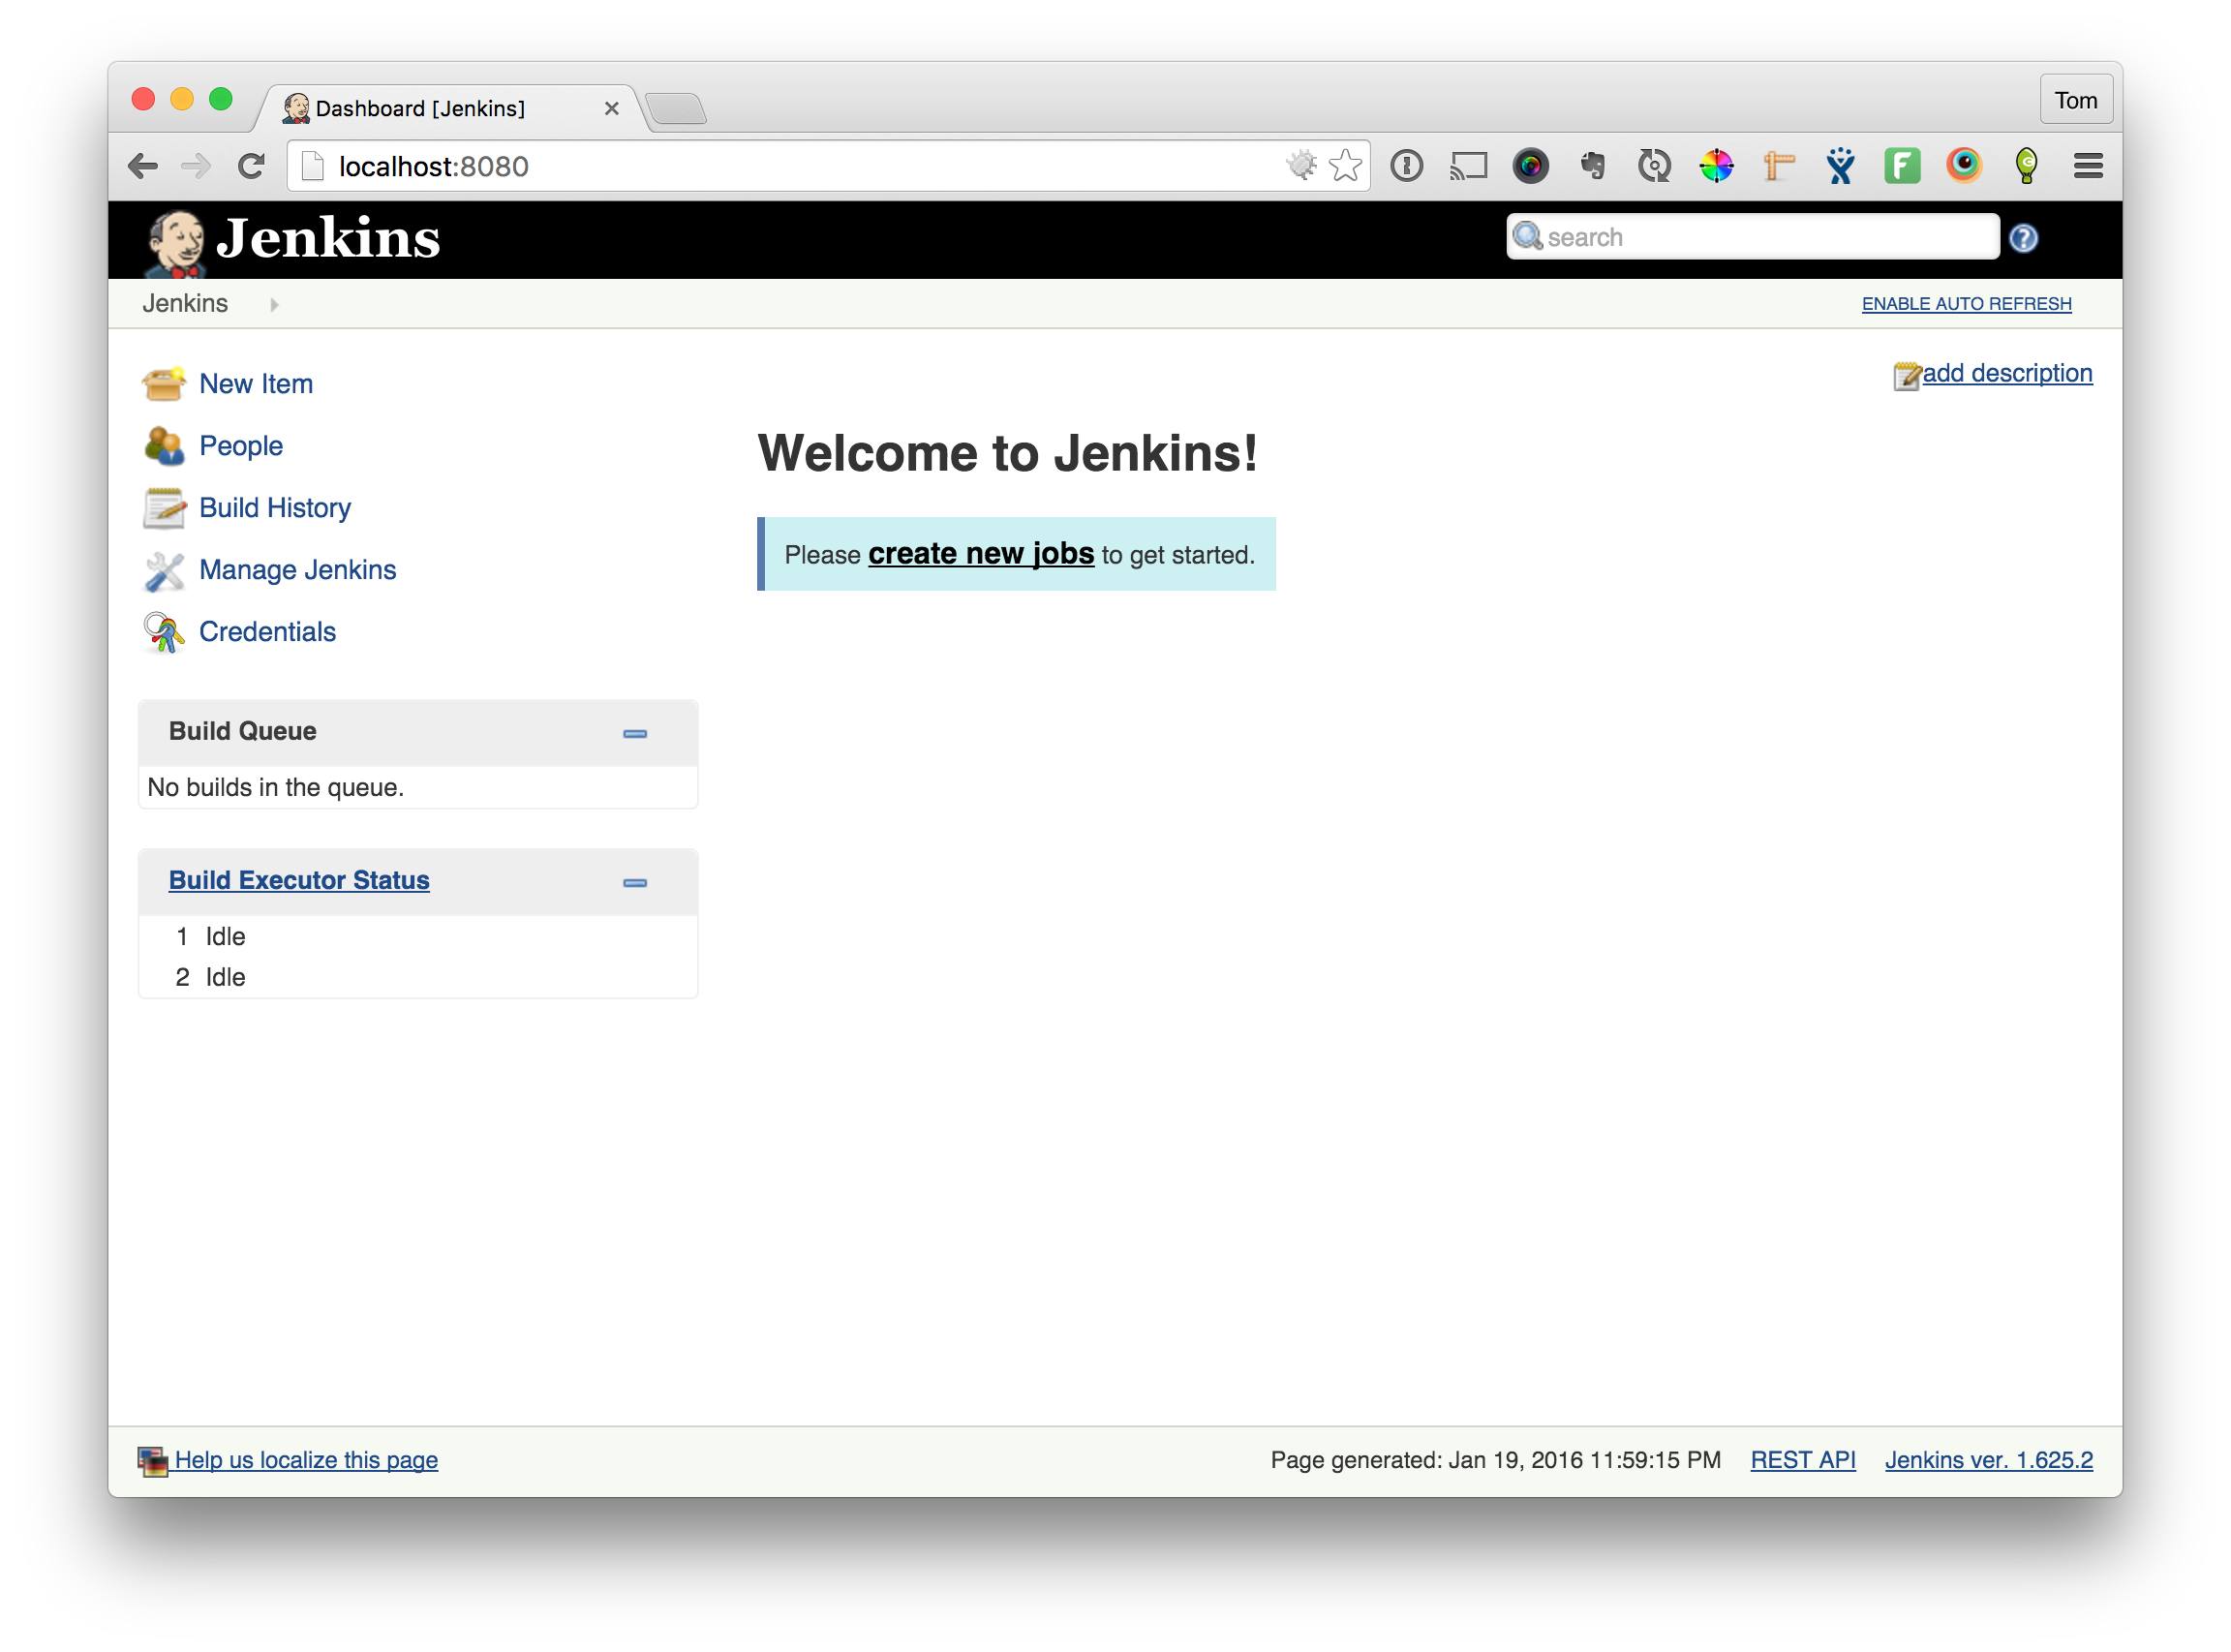Click ENABLE AUTO REFRESH link
Image resolution: width=2231 pixels, height=1652 pixels.
[1967, 304]
